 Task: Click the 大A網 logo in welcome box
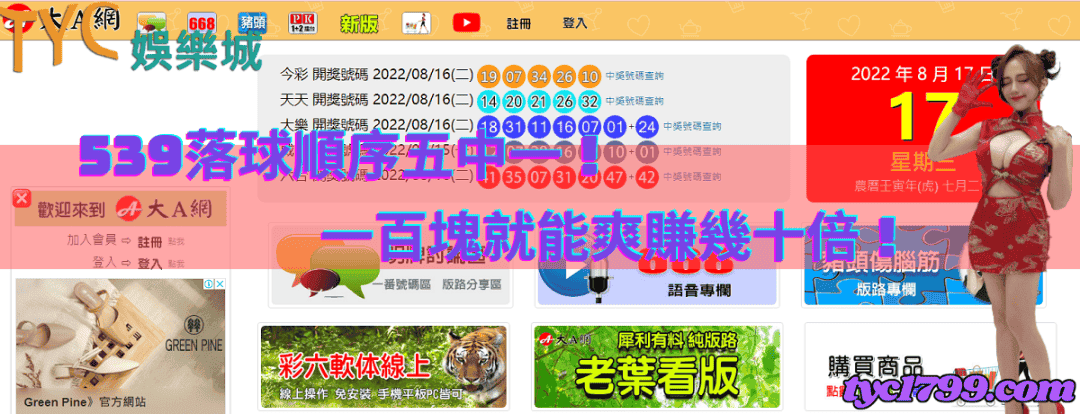tap(164, 207)
